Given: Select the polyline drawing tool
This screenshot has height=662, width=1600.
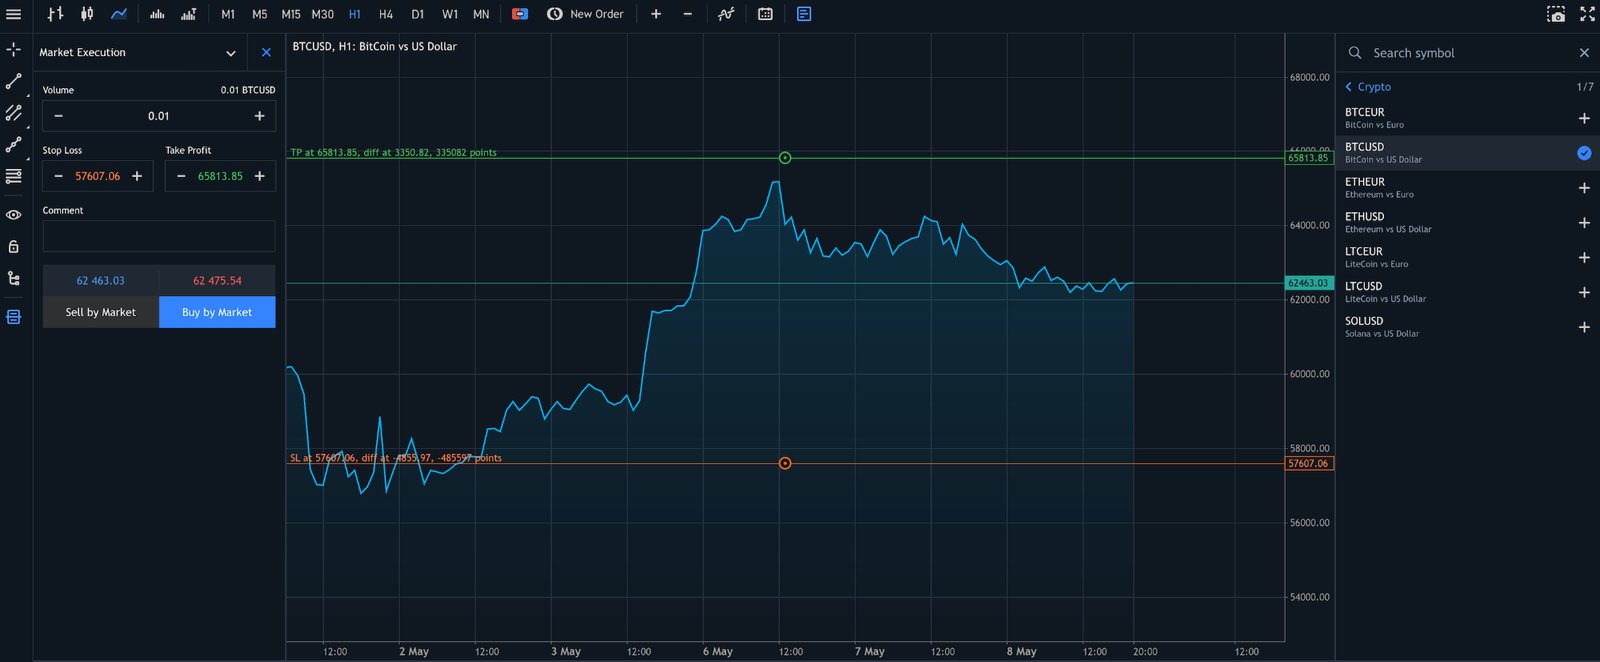Looking at the screenshot, I should (14, 145).
